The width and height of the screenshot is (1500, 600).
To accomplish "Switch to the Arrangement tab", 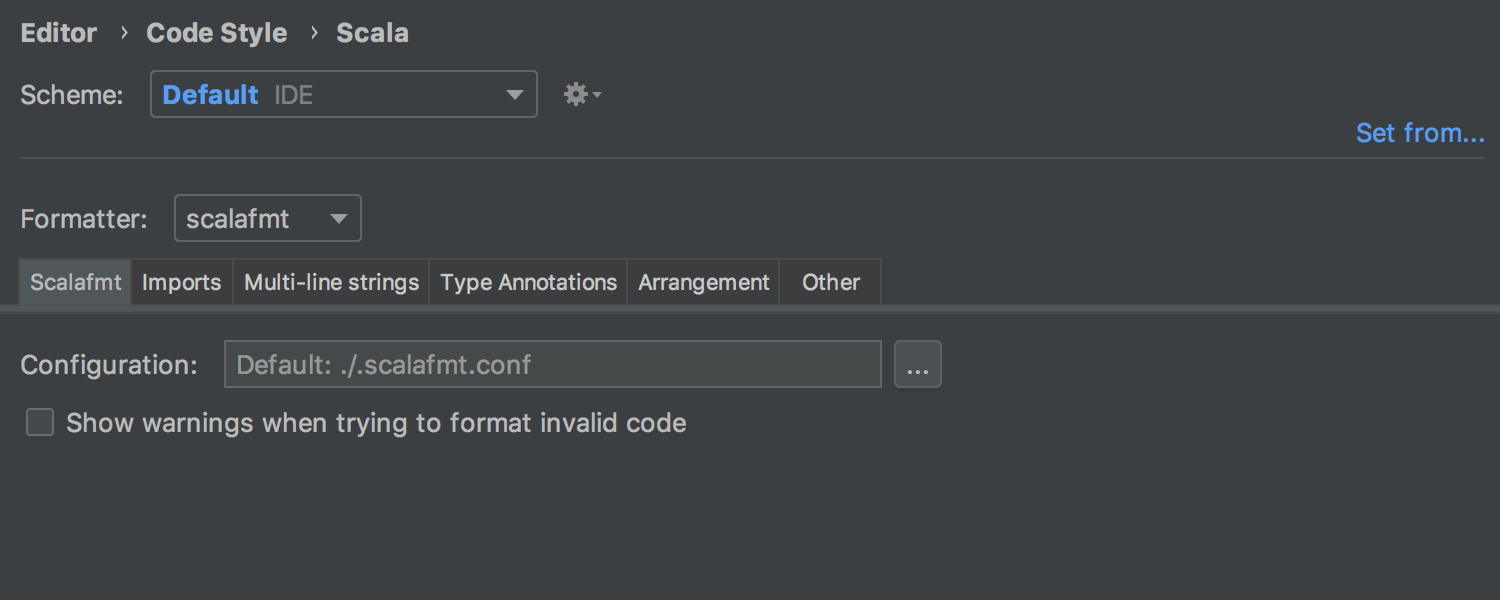I will (x=704, y=282).
